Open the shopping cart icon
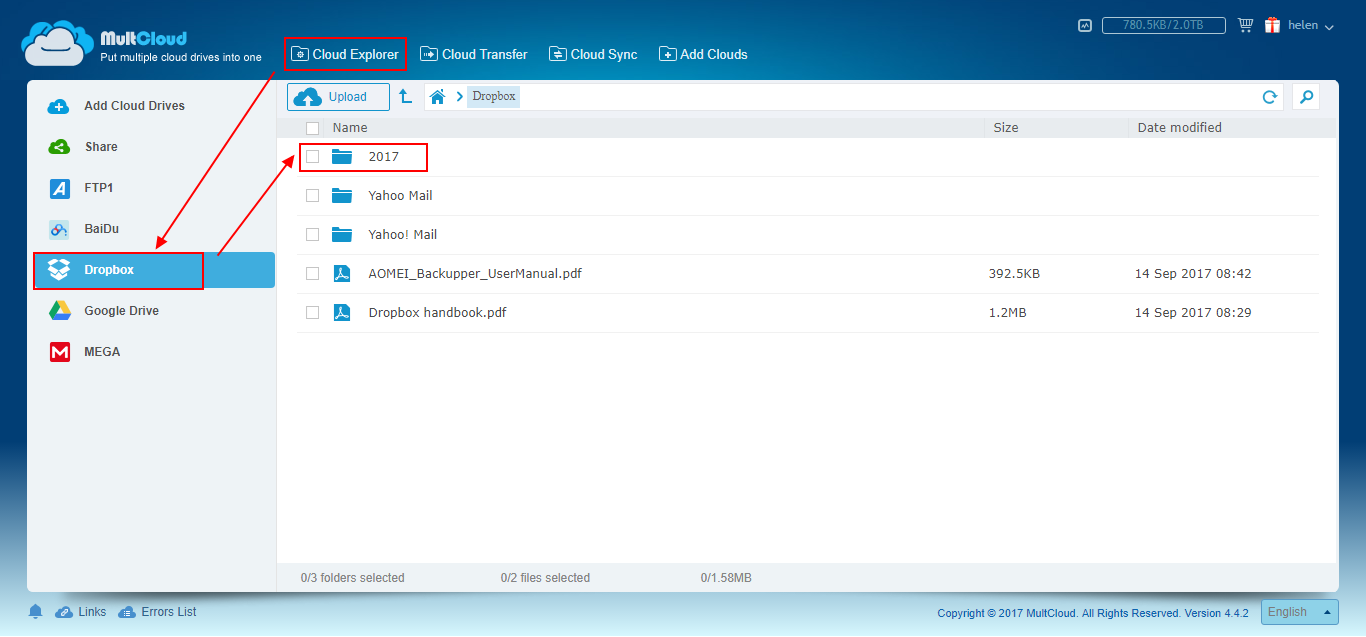This screenshot has width=1366, height=637. [x=1245, y=25]
